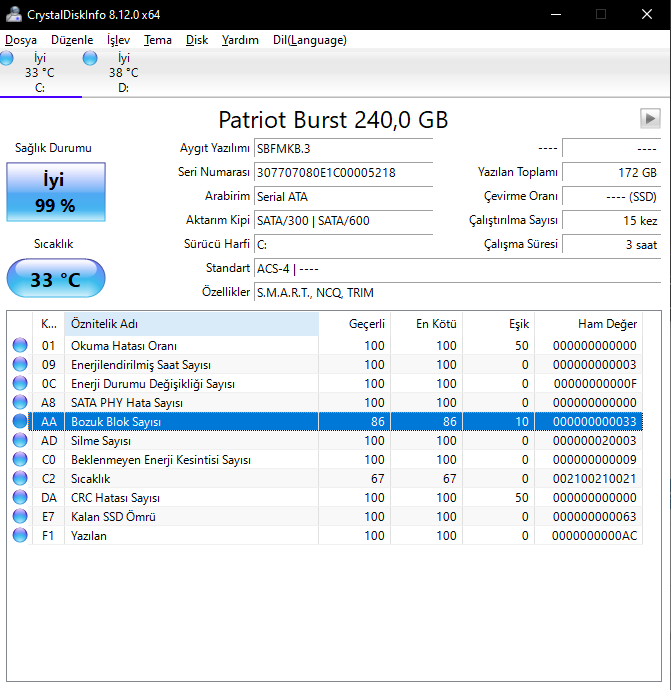671x690 pixels.
Task: Click status orb for SATA PHY Hata row
Action: [20, 402]
